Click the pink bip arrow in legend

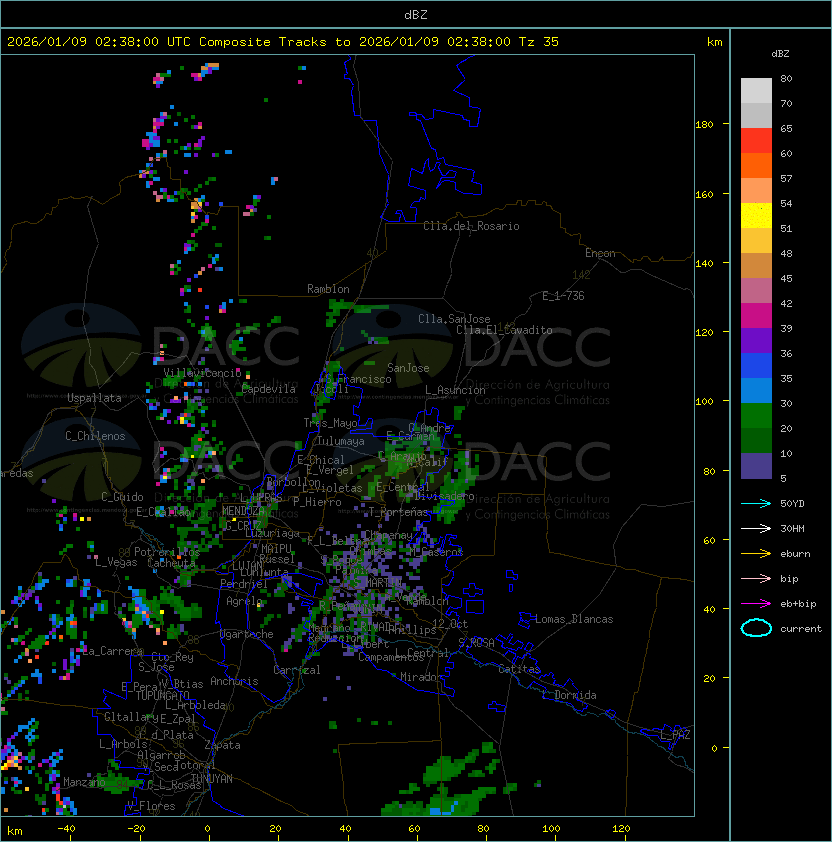[x=756, y=579]
